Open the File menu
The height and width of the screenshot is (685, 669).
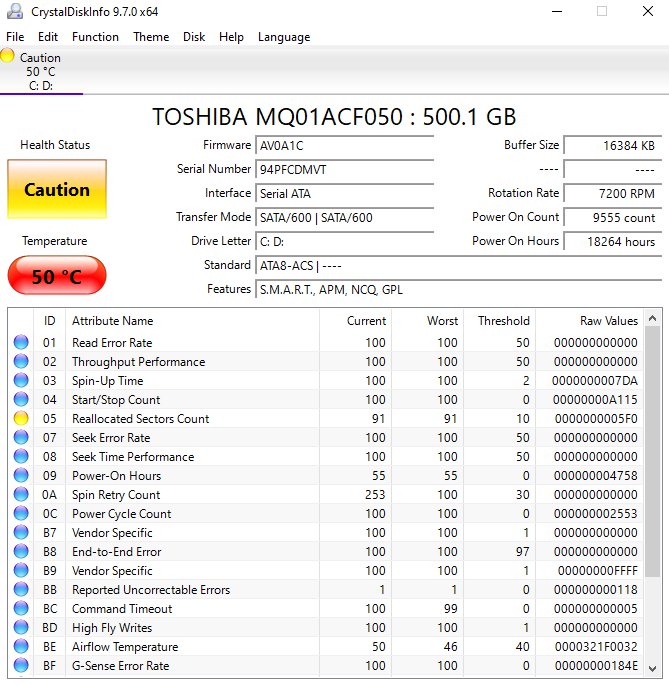point(15,37)
